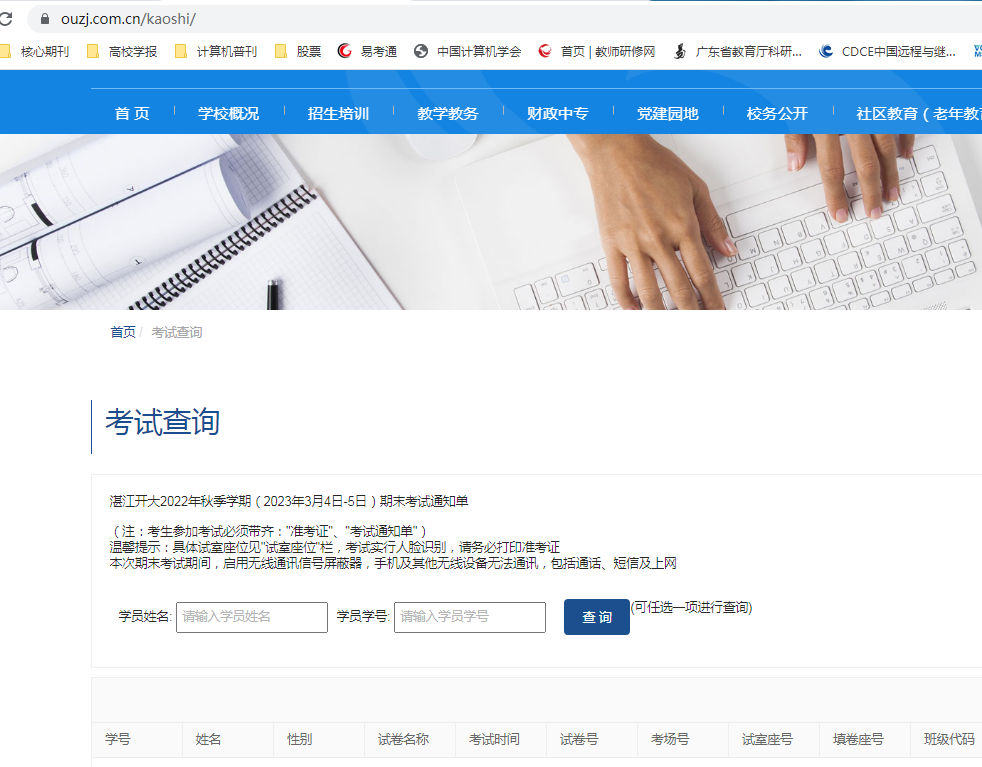Open the 中国计算机学会 bookmark

pos(468,51)
